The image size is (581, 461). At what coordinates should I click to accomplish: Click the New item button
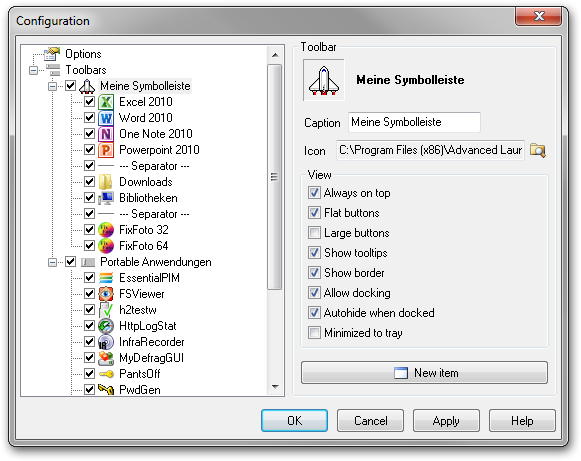click(x=424, y=373)
